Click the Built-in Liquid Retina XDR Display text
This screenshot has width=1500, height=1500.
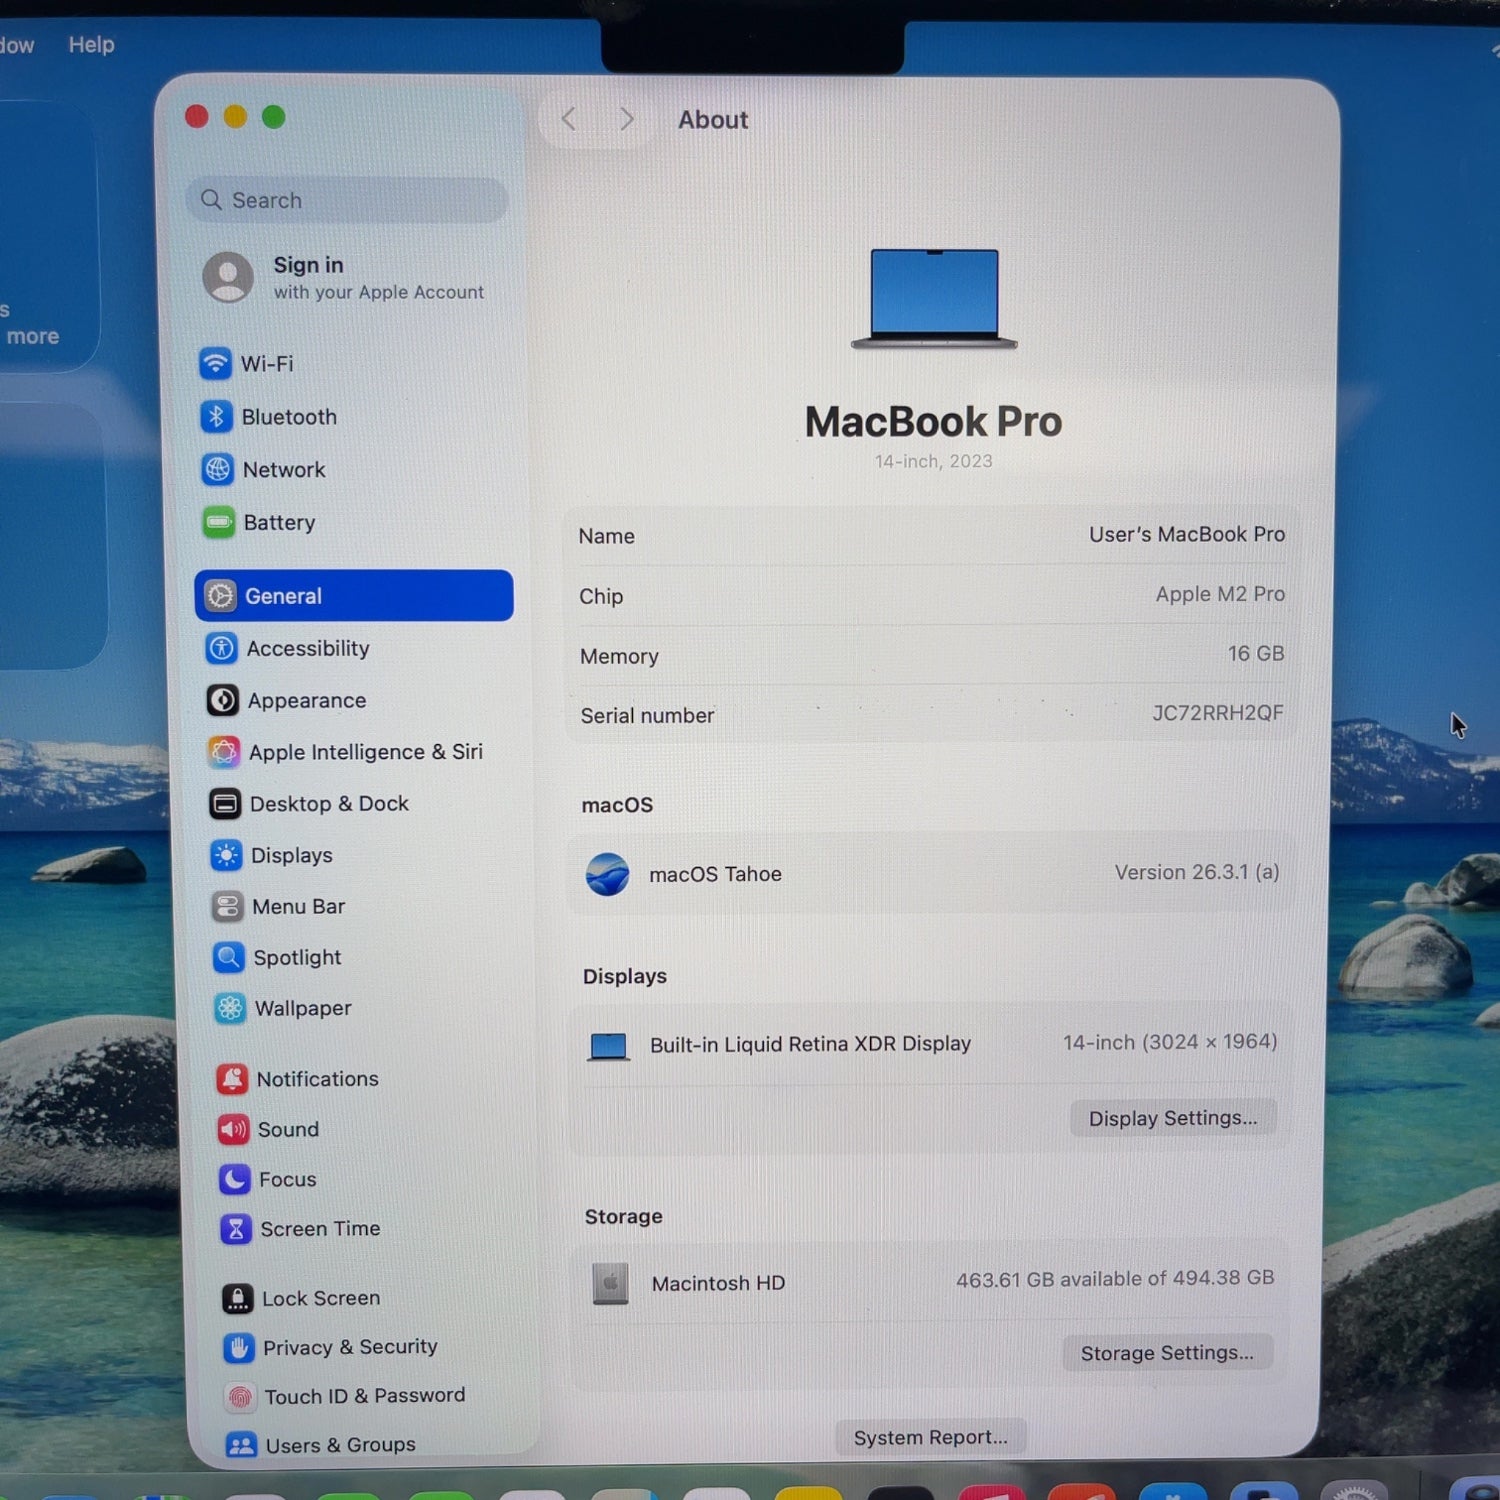click(x=810, y=1044)
